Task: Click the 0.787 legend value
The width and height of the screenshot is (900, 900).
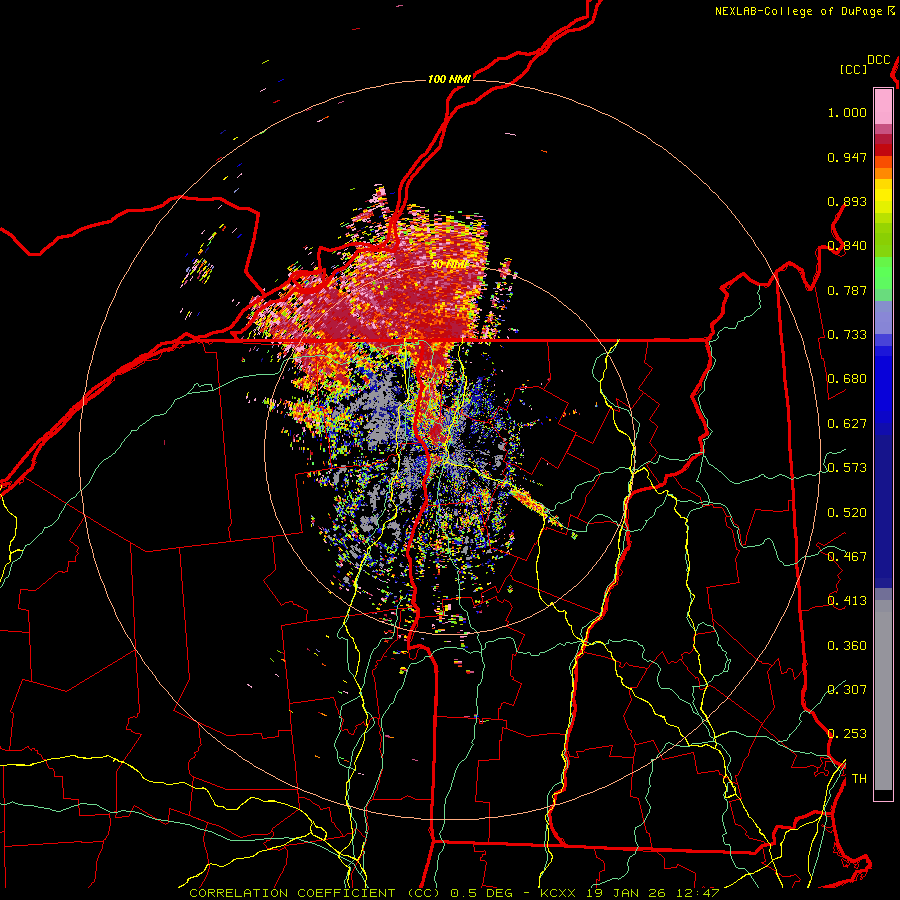Action: [847, 290]
